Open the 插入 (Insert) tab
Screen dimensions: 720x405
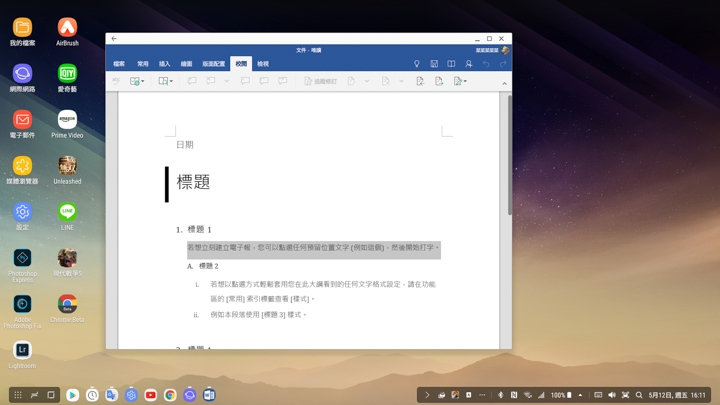pos(164,64)
